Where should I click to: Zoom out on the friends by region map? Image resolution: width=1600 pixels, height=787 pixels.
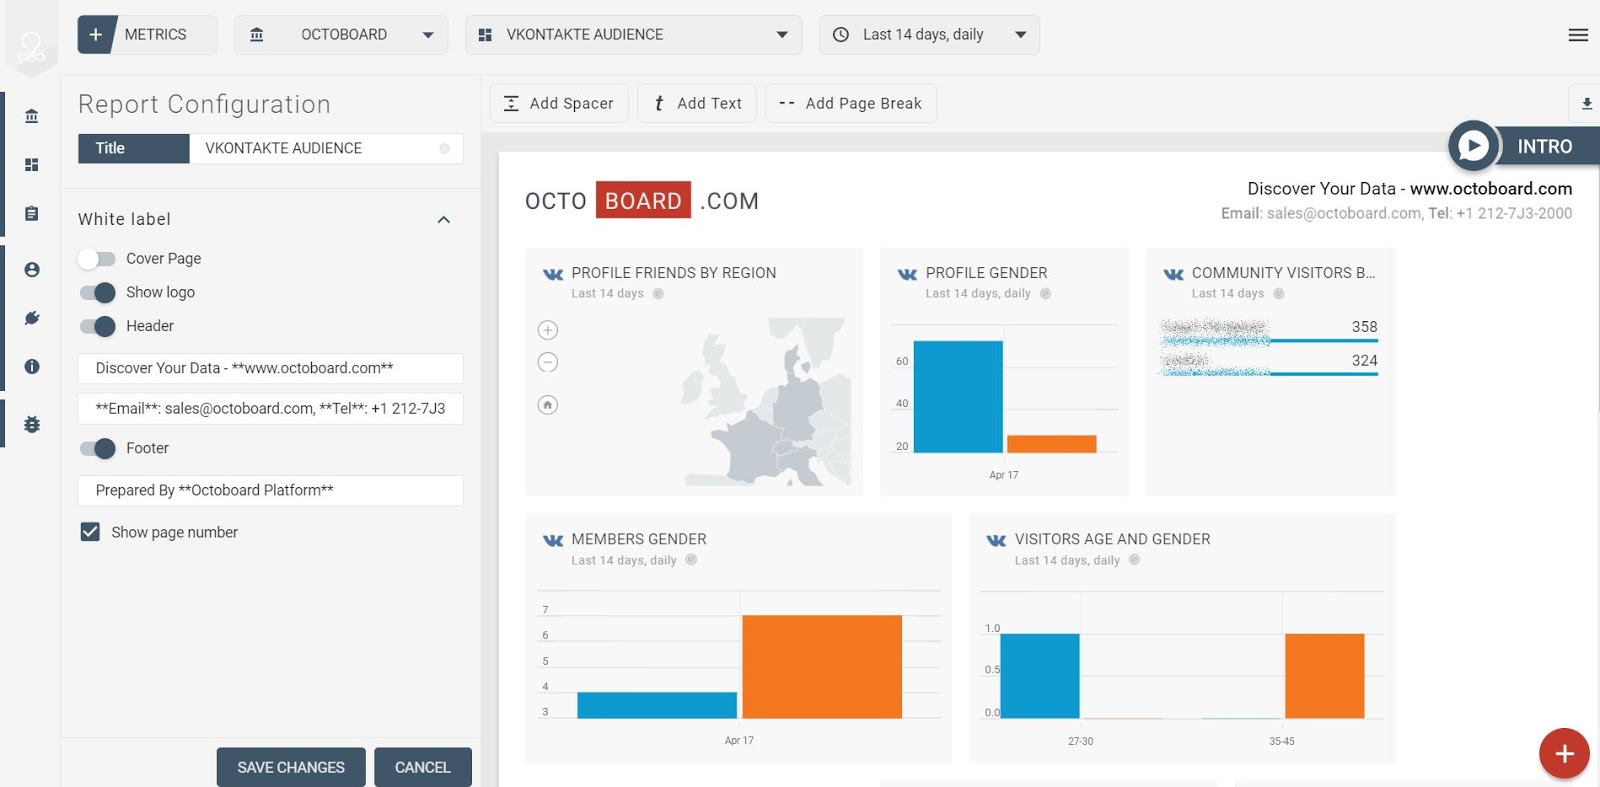[x=548, y=362]
